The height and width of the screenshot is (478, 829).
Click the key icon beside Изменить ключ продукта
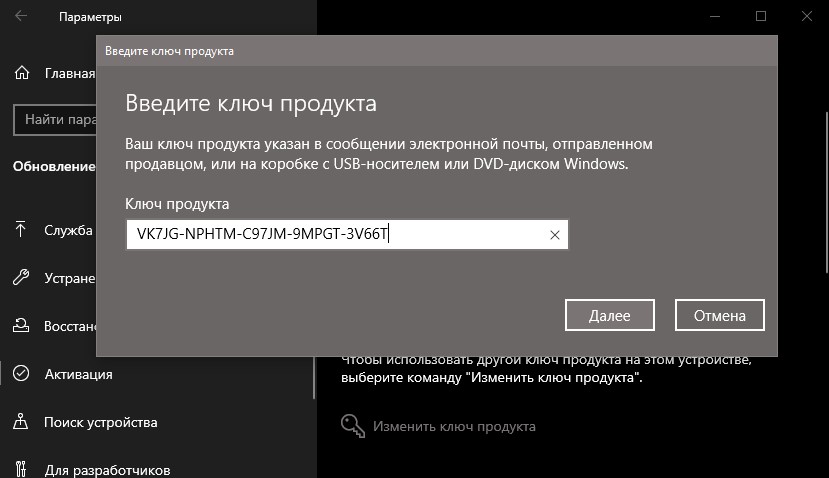click(x=353, y=426)
